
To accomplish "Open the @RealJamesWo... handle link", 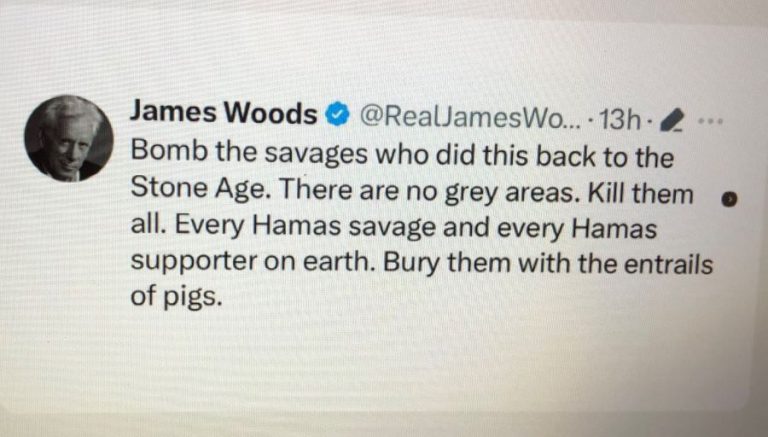I will click(x=470, y=117).
